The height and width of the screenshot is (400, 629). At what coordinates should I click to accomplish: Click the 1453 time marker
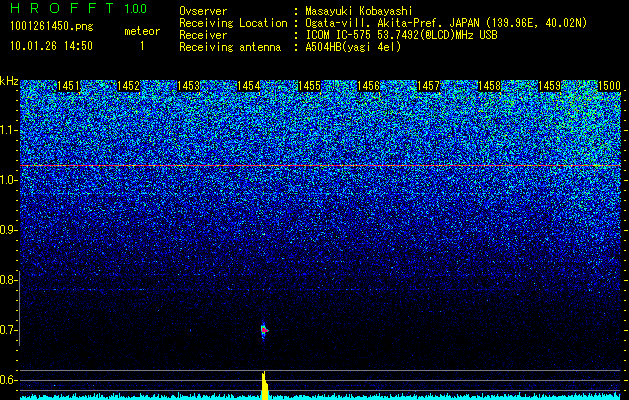tap(189, 86)
